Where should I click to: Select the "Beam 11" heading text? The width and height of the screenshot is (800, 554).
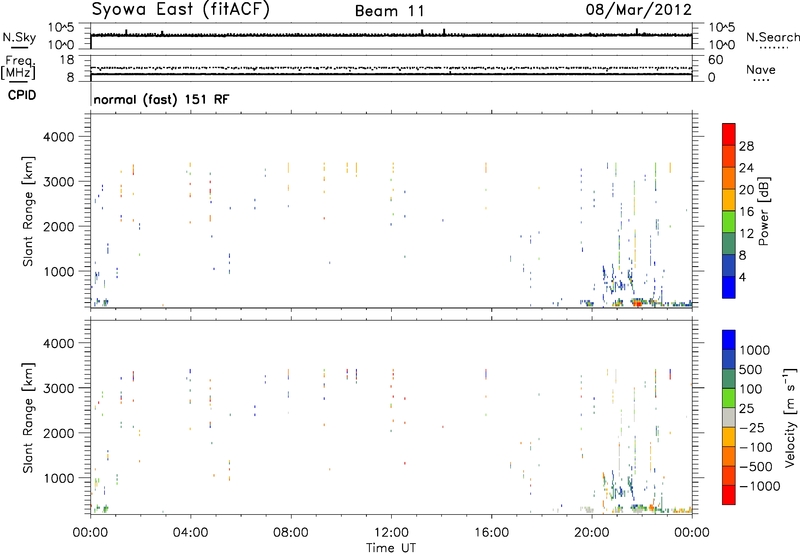[390, 11]
